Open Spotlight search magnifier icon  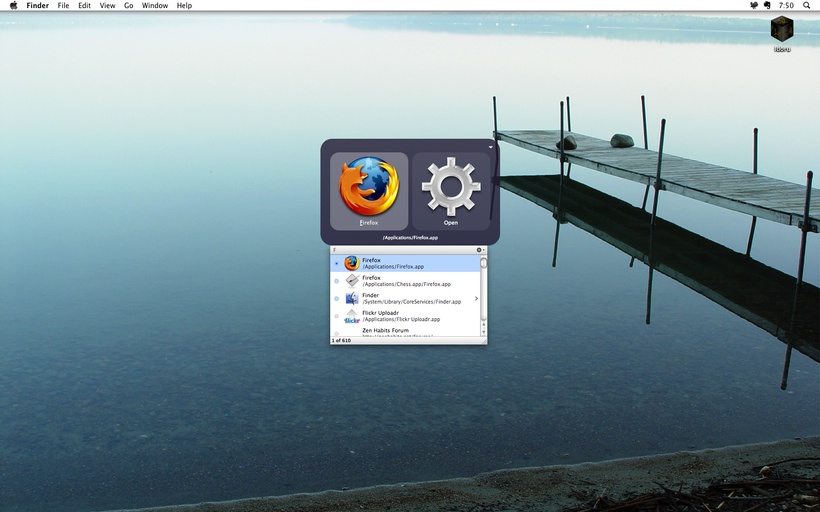[806, 5]
